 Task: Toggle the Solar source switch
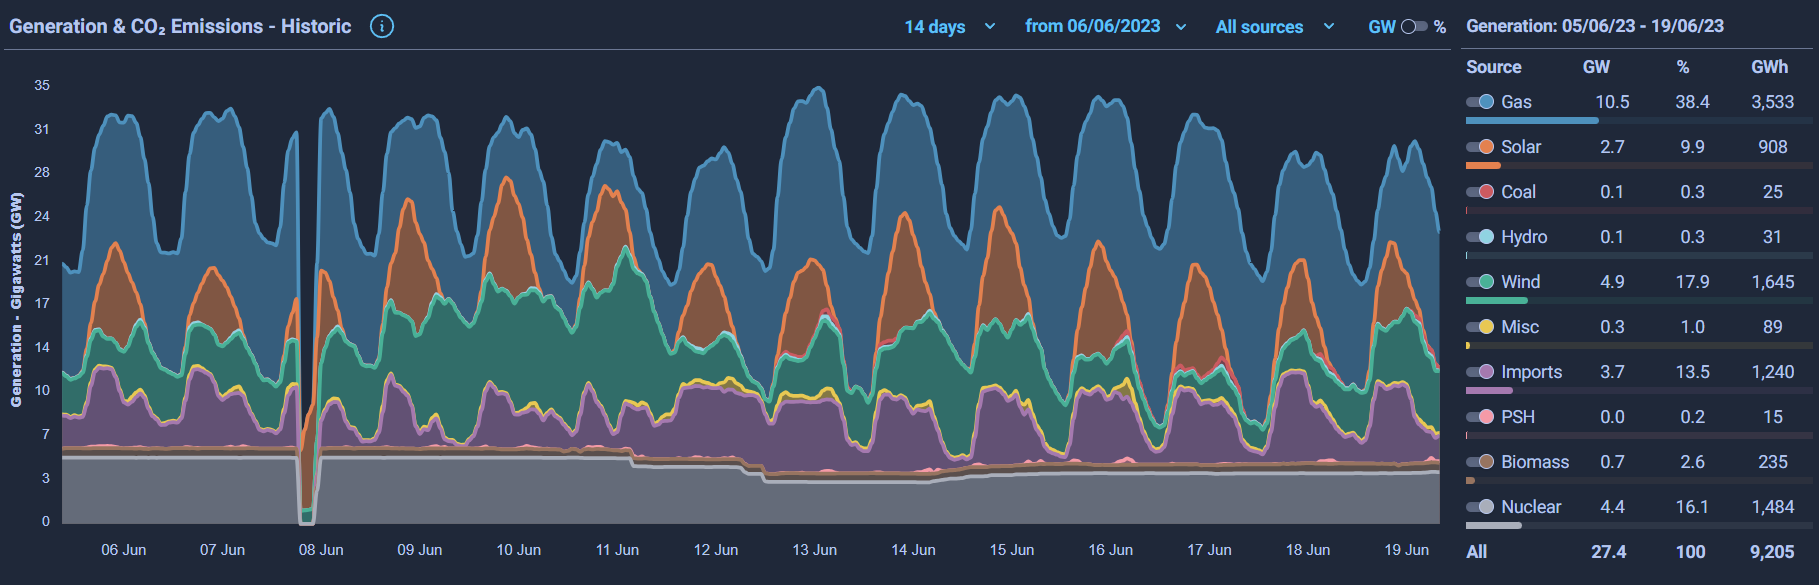(x=1480, y=147)
